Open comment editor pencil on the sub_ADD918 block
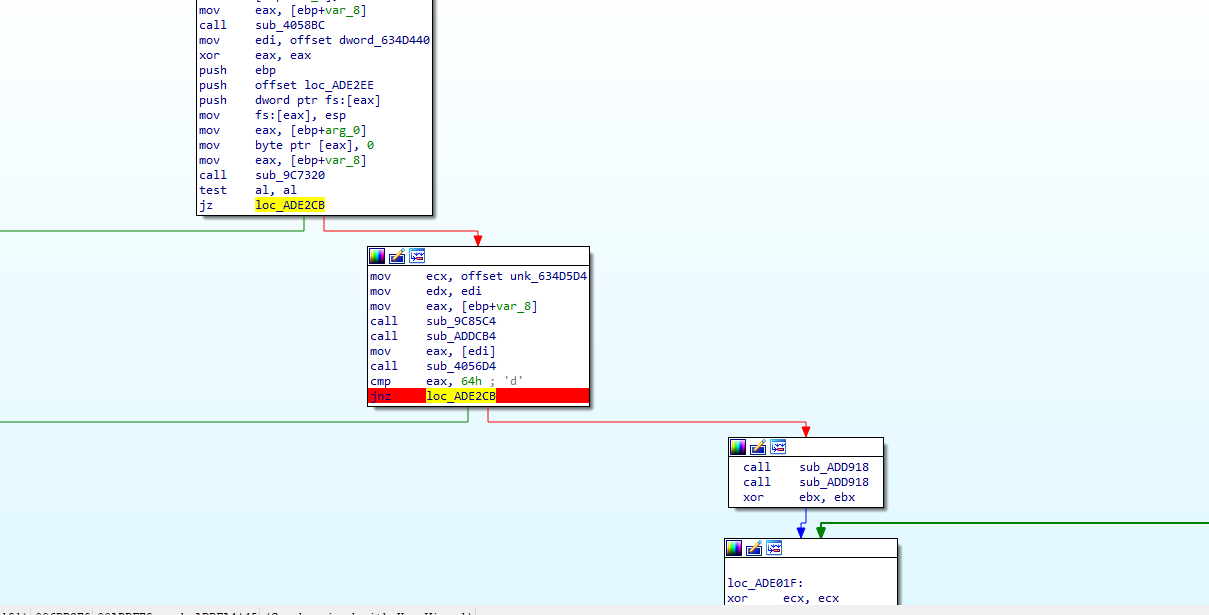The width and height of the screenshot is (1209, 615). [x=756, y=446]
